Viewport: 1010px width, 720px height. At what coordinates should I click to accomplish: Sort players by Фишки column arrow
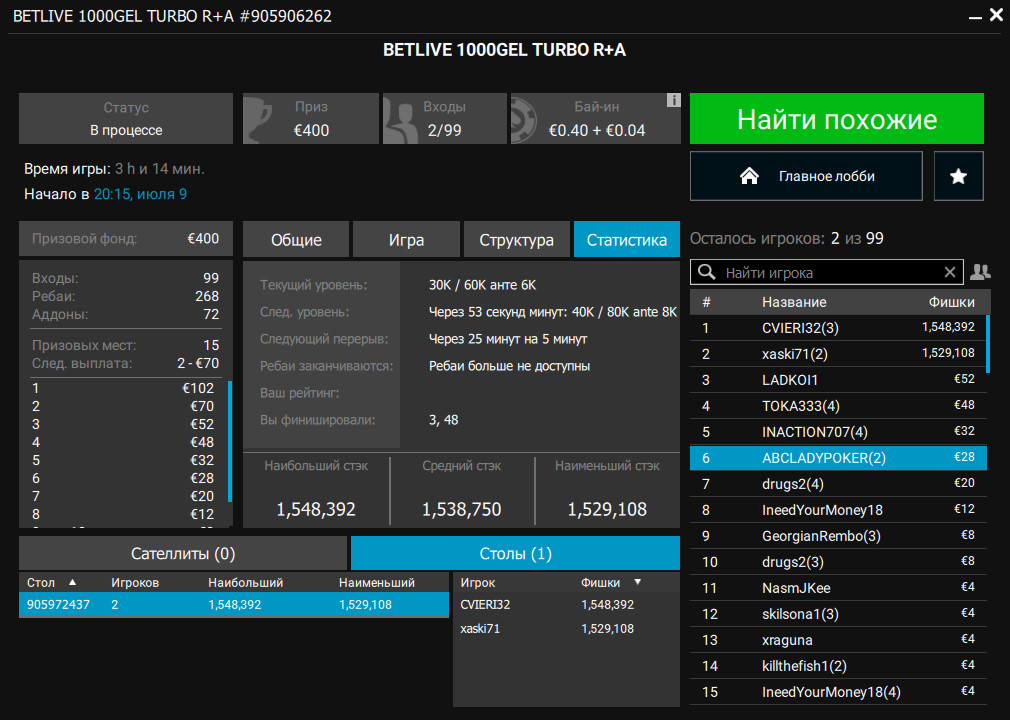coord(638,581)
